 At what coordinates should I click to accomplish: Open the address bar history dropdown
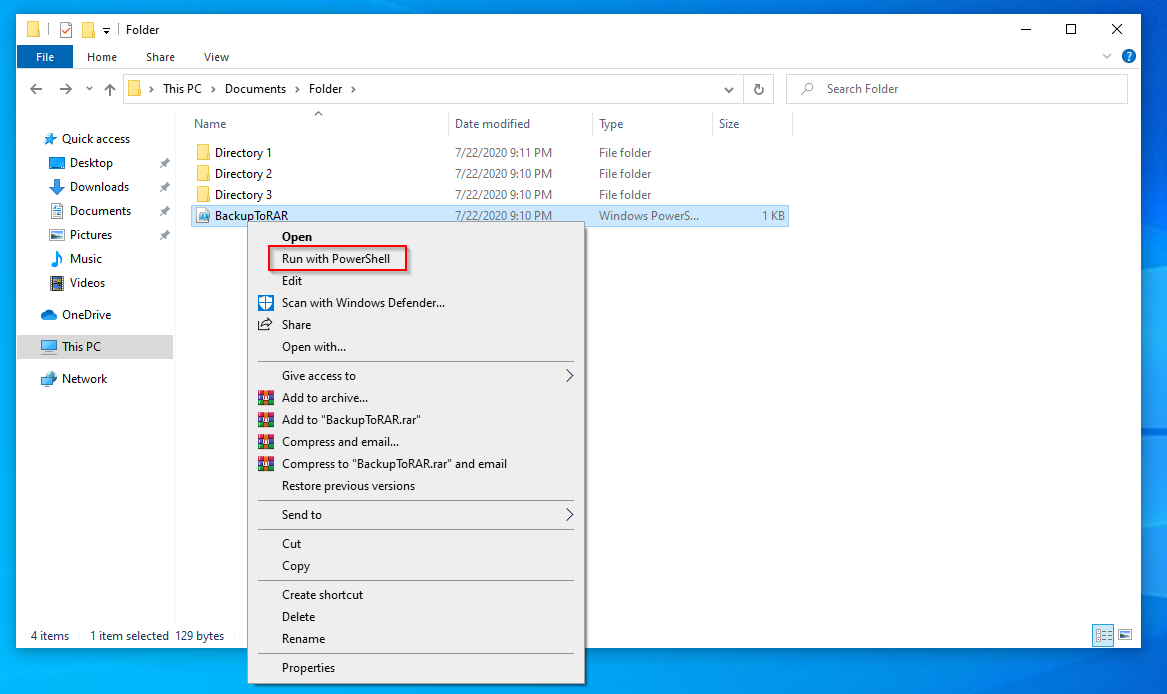(x=729, y=89)
